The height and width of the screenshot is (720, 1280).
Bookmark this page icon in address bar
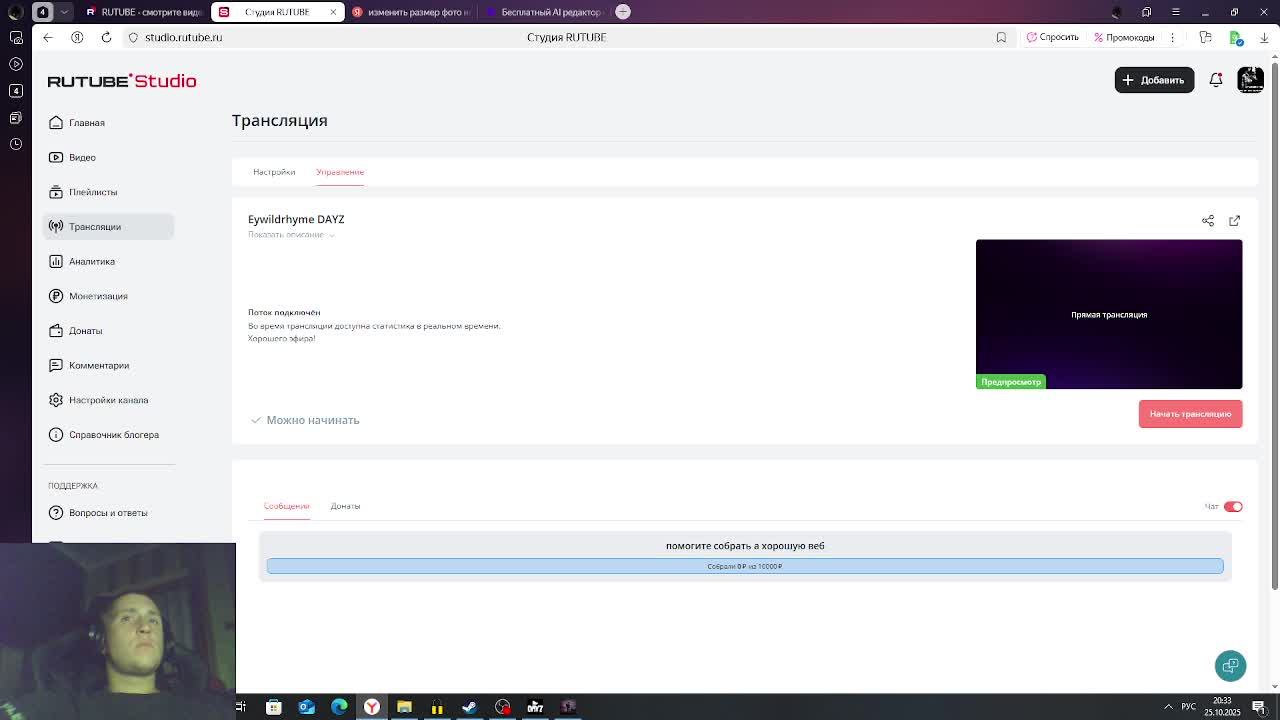click(1001, 37)
